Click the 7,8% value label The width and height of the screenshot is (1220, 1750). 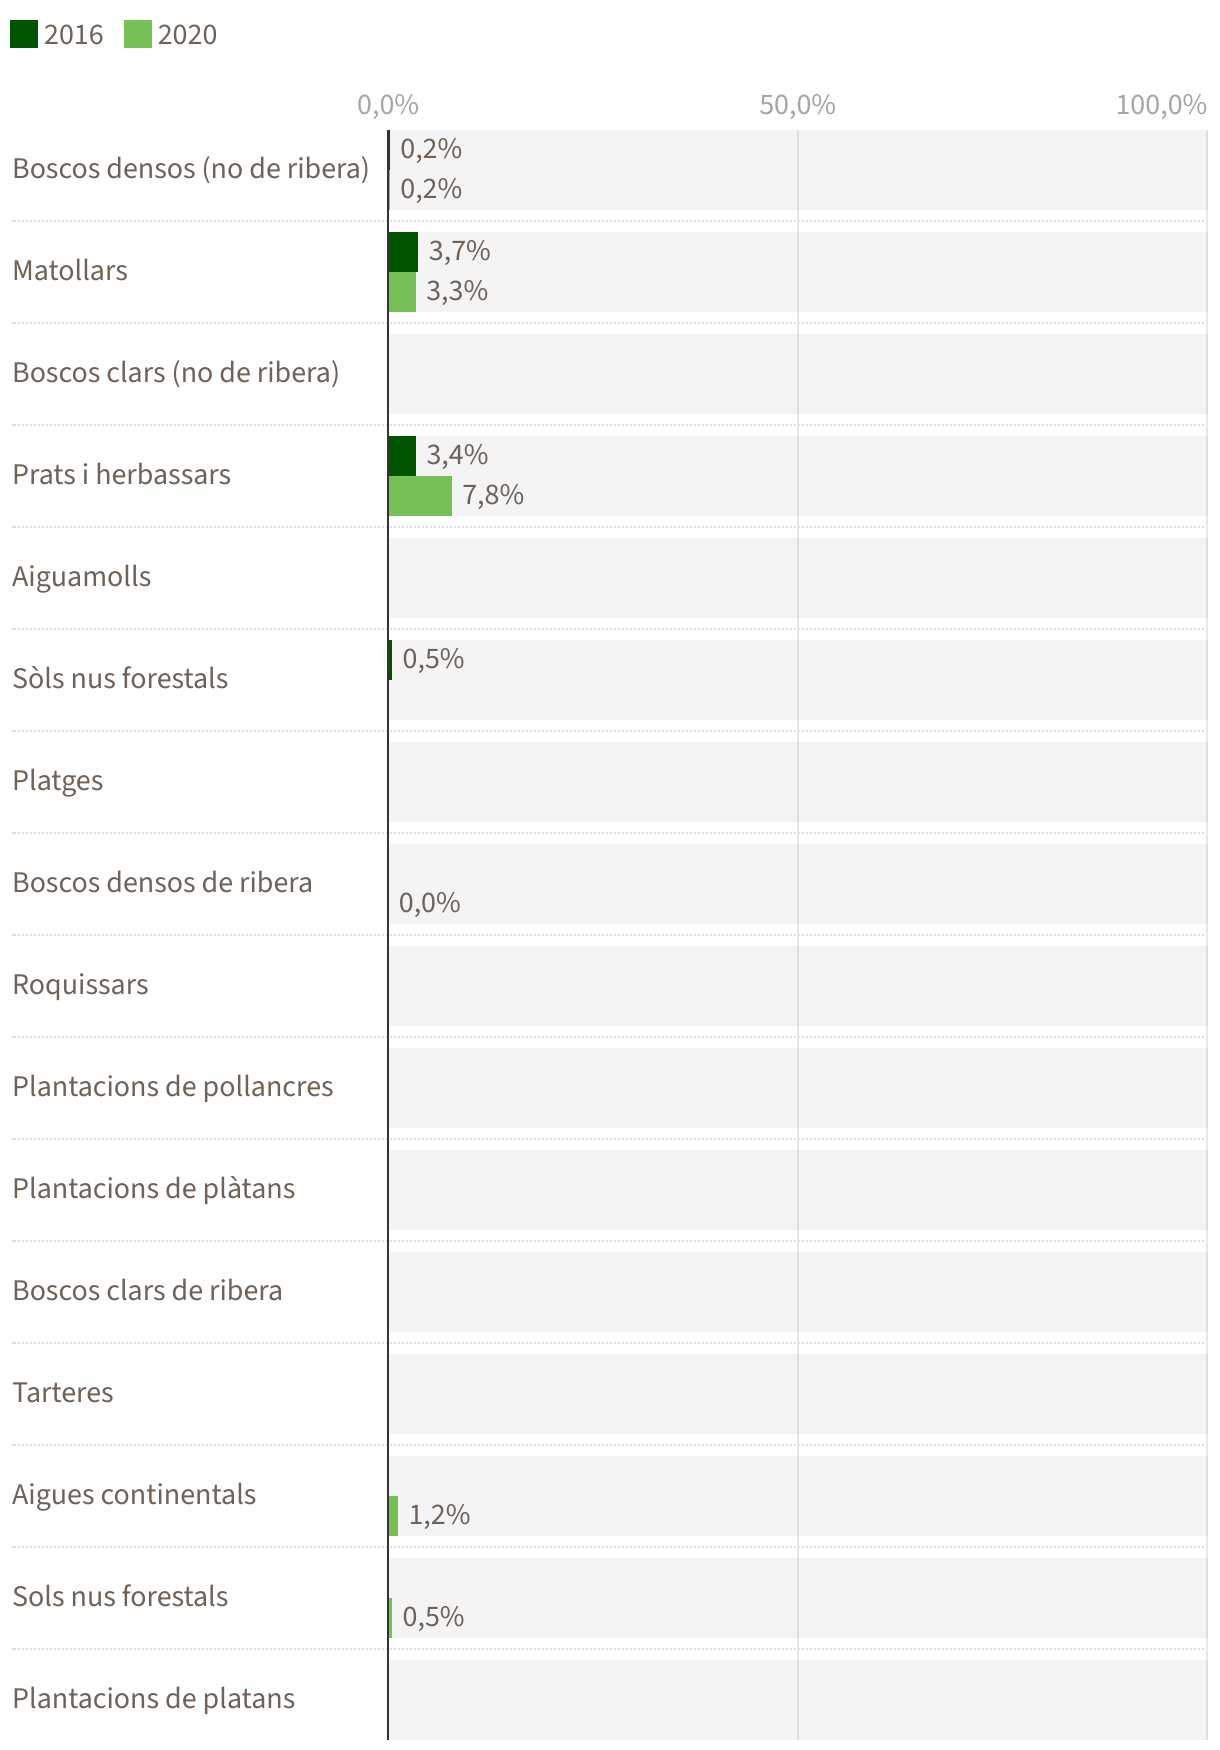[x=493, y=496]
